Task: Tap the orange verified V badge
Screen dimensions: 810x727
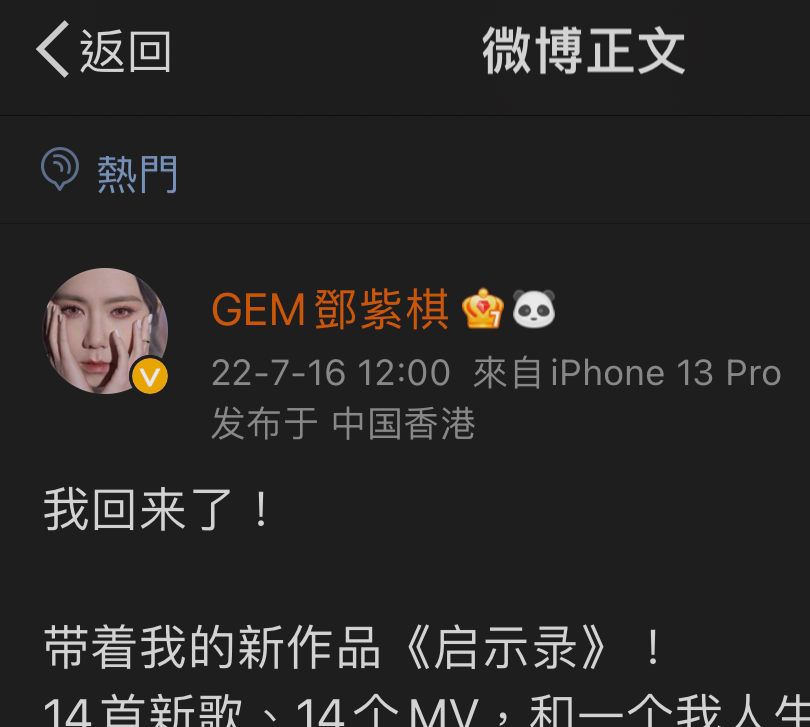Action: [150, 377]
